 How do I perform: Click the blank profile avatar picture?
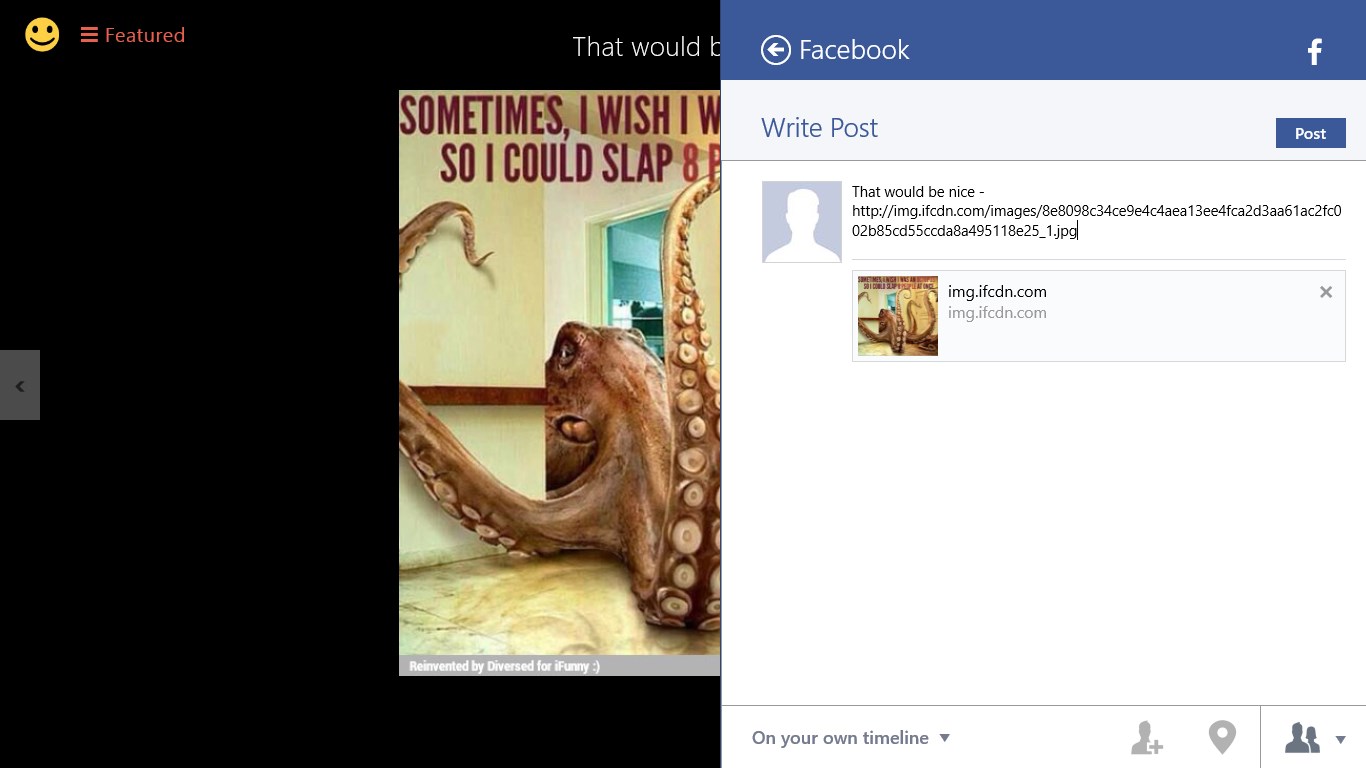(x=801, y=222)
